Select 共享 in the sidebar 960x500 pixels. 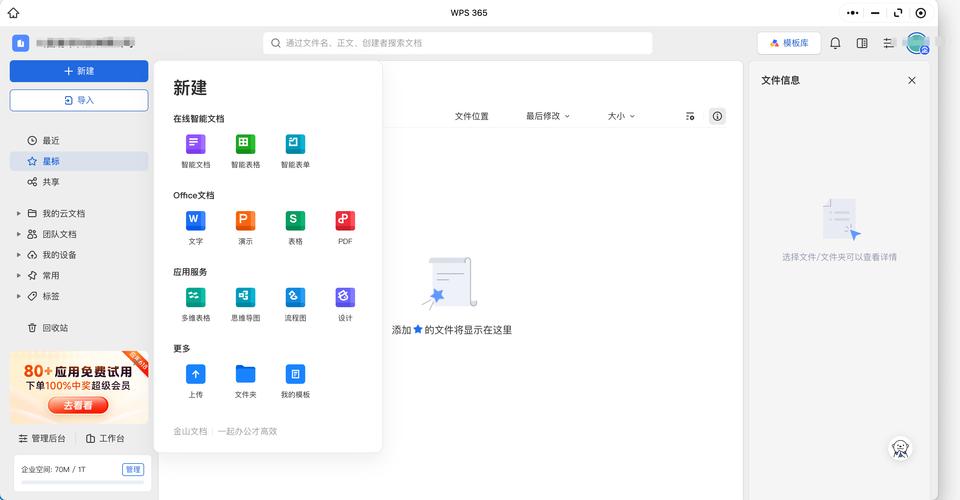pos(79,182)
